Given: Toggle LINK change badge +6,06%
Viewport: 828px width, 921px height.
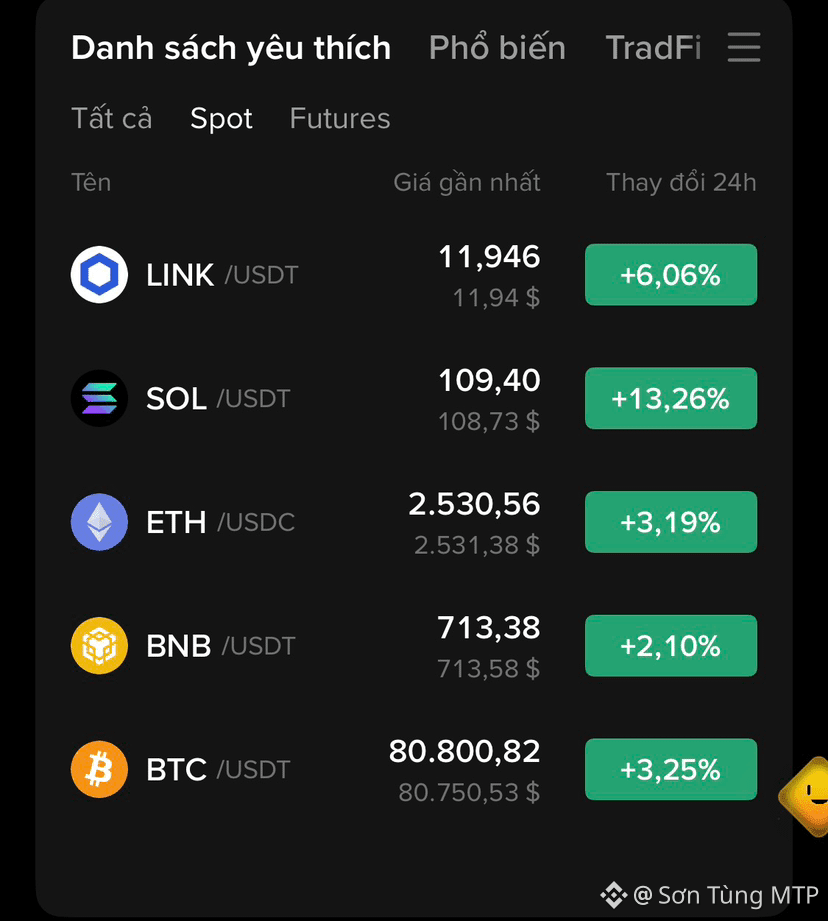Looking at the screenshot, I should pos(671,274).
